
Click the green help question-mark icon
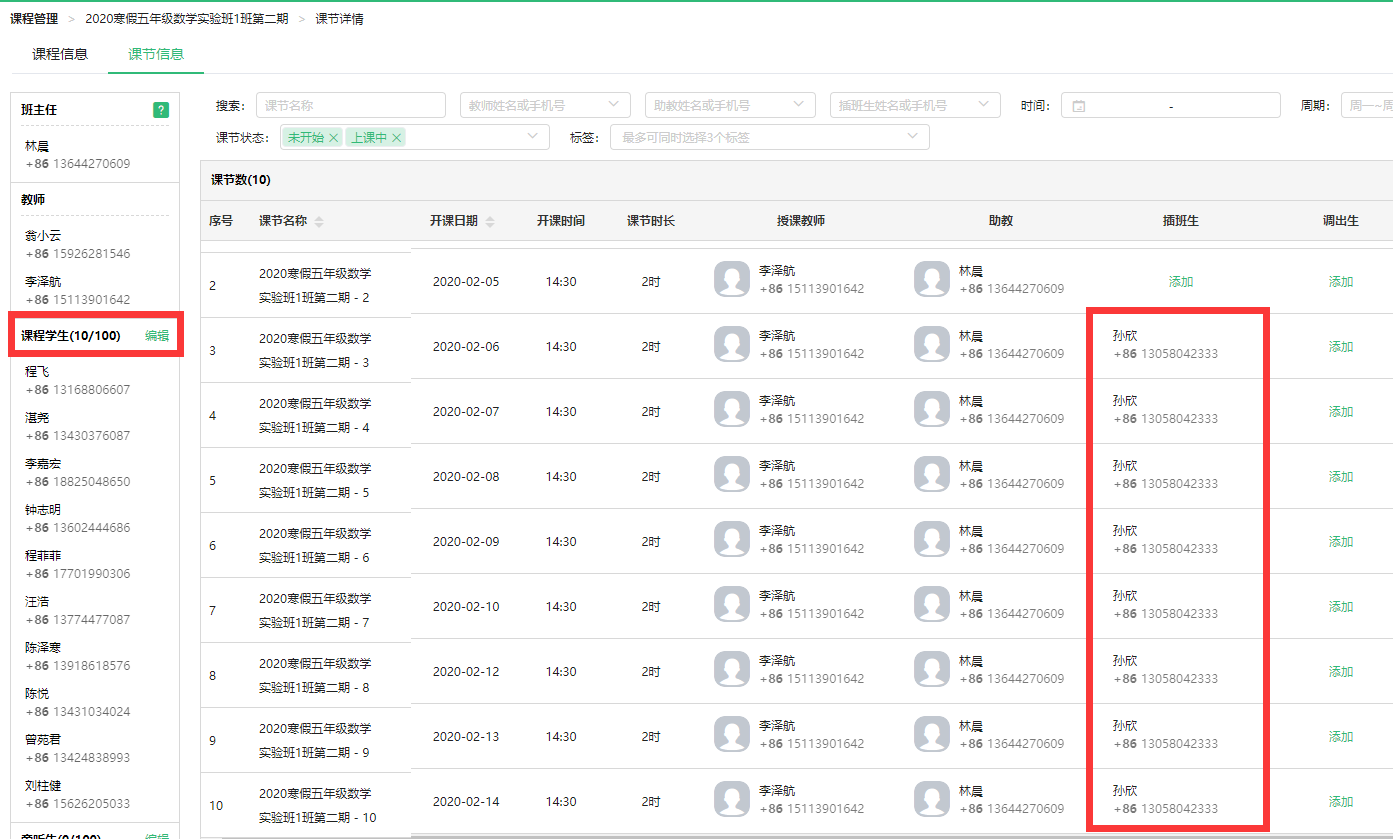pyautogui.click(x=161, y=110)
